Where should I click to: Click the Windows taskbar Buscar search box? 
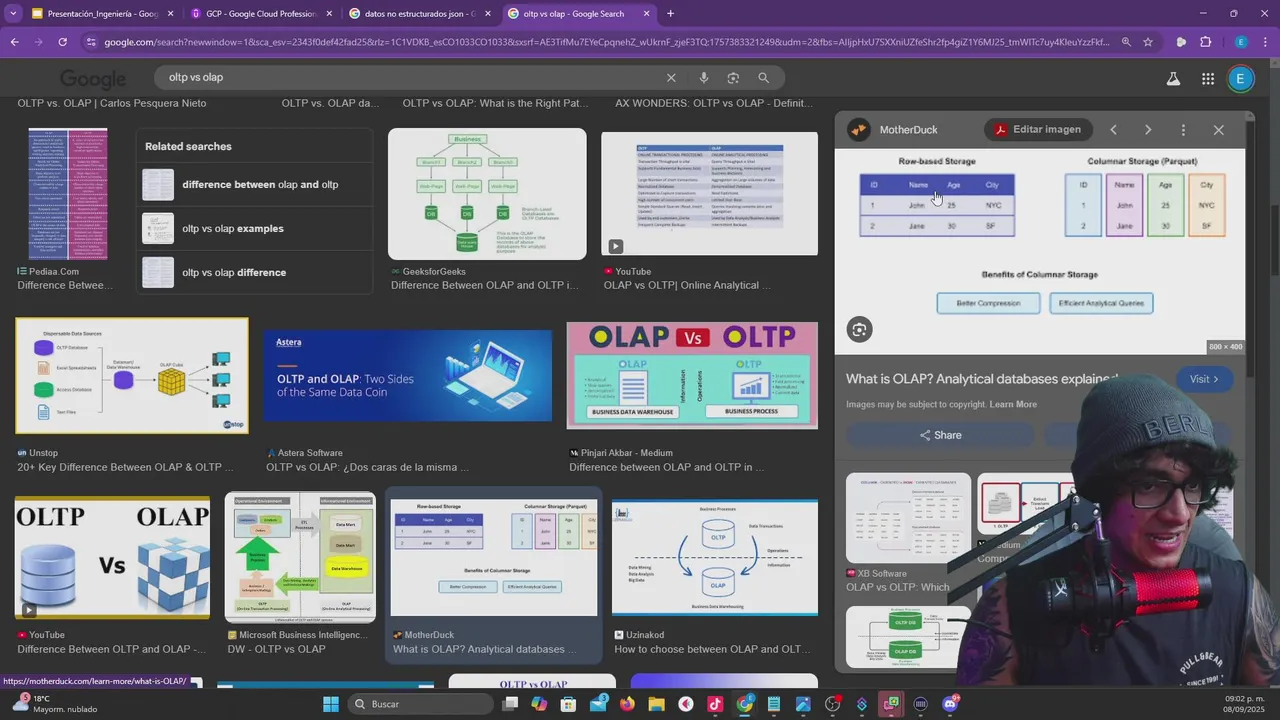pos(420,704)
